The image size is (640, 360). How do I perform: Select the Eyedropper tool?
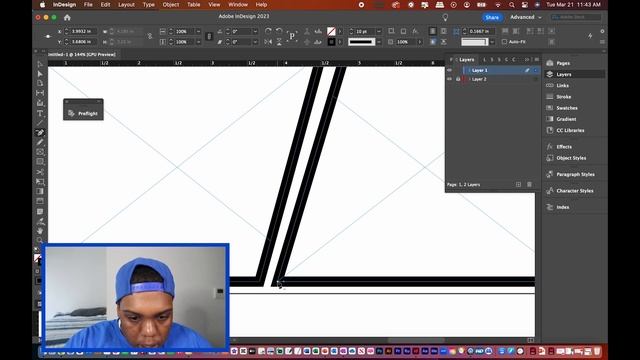pyautogui.click(x=40, y=222)
